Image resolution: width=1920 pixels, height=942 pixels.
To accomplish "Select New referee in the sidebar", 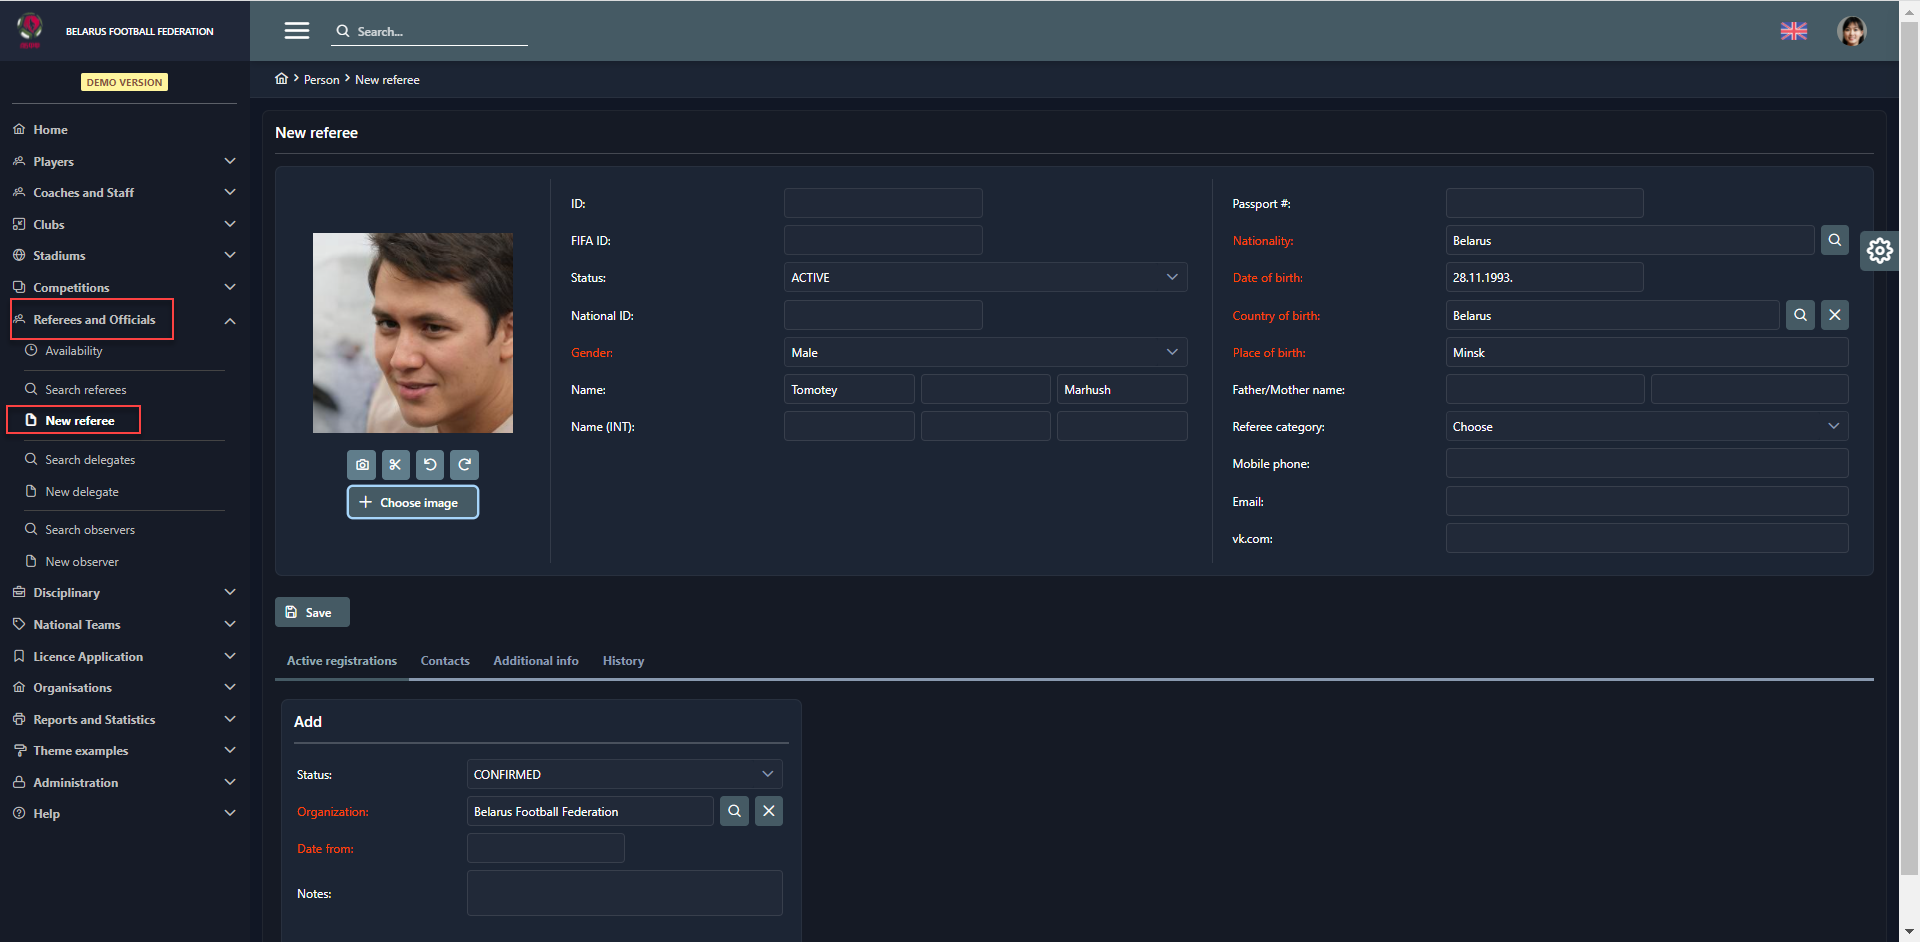I will coord(79,421).
